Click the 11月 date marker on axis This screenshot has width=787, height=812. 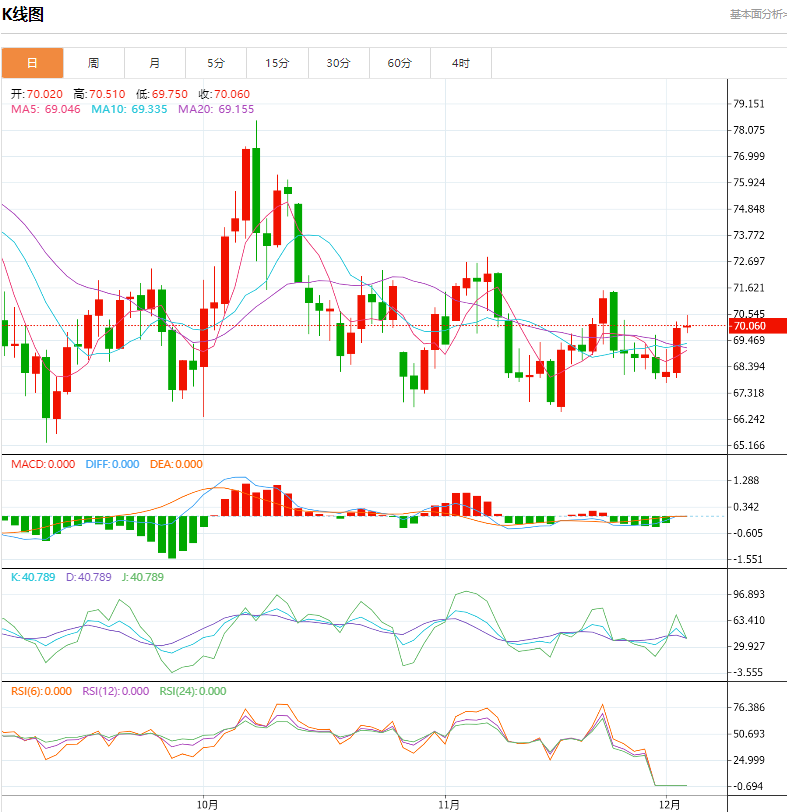(x=448, y=803)
